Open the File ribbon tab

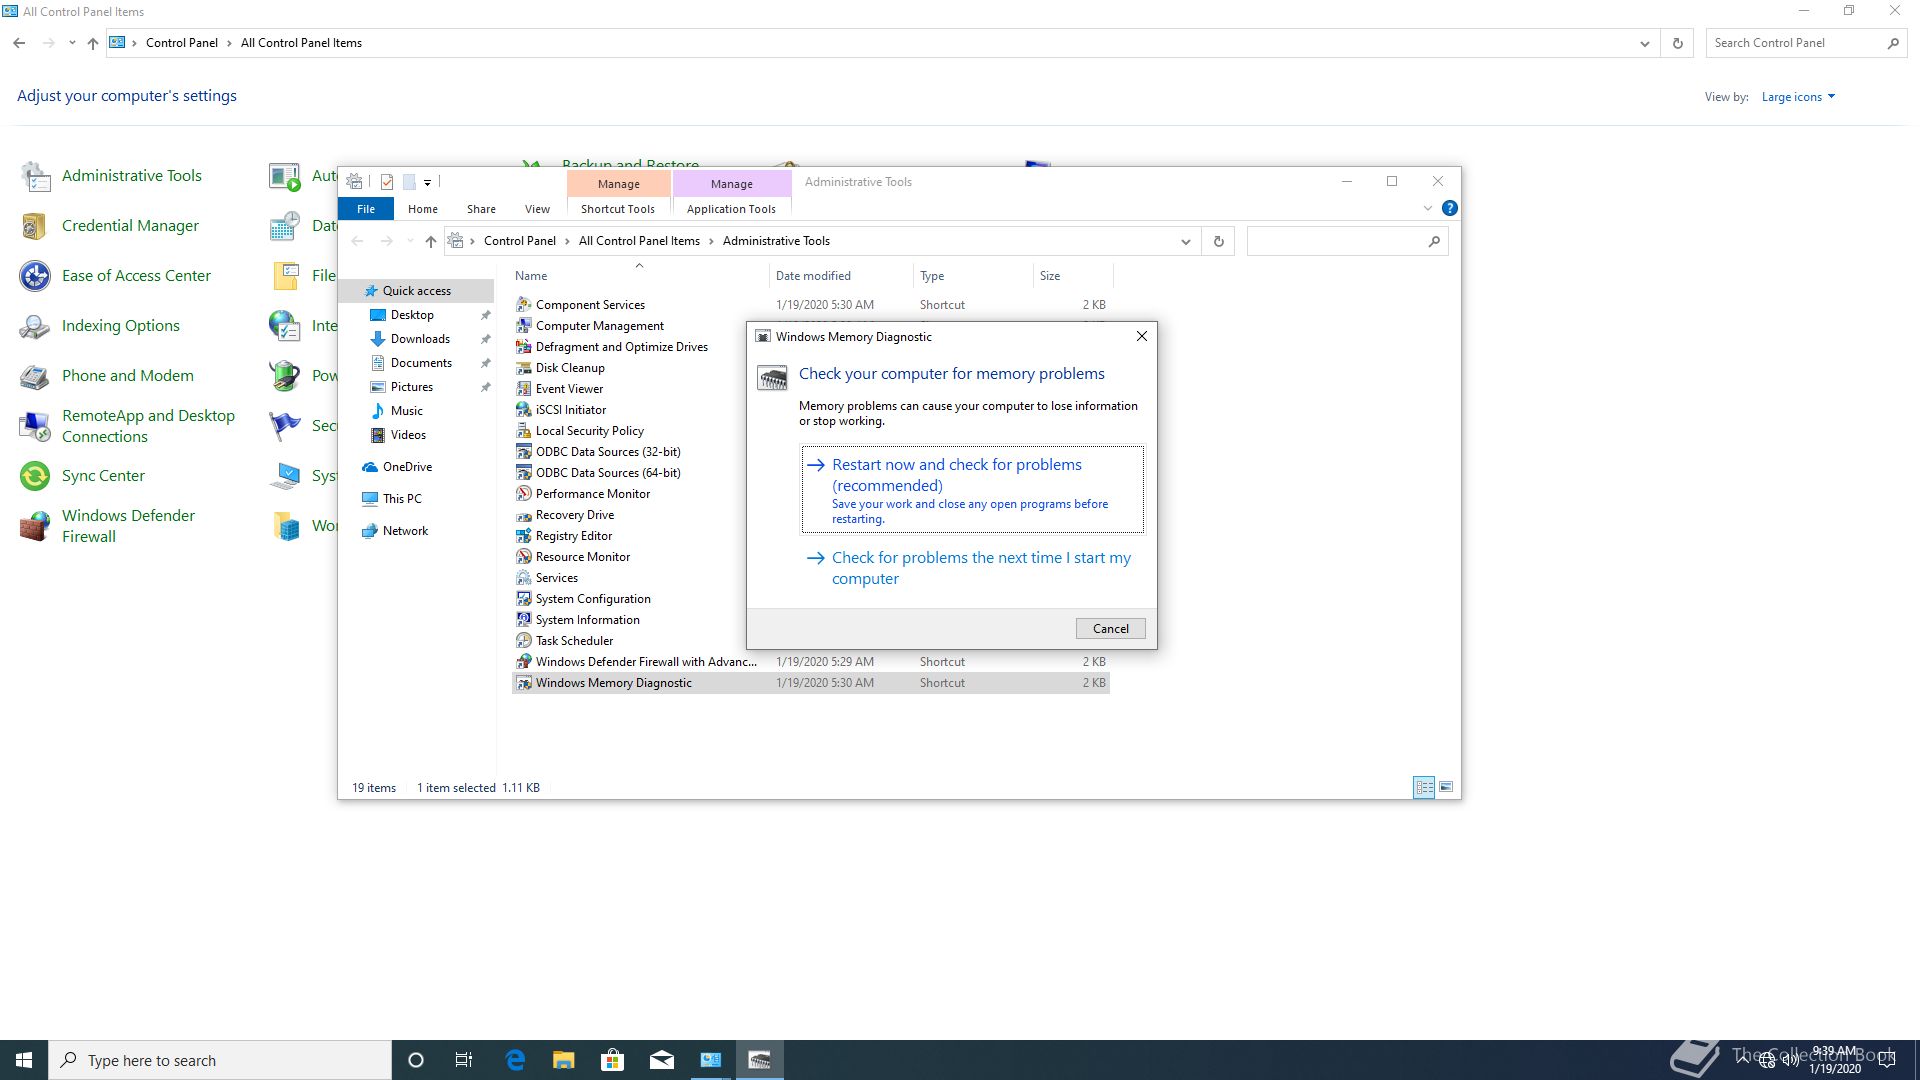pyautogui.click(x=366, y=208)
